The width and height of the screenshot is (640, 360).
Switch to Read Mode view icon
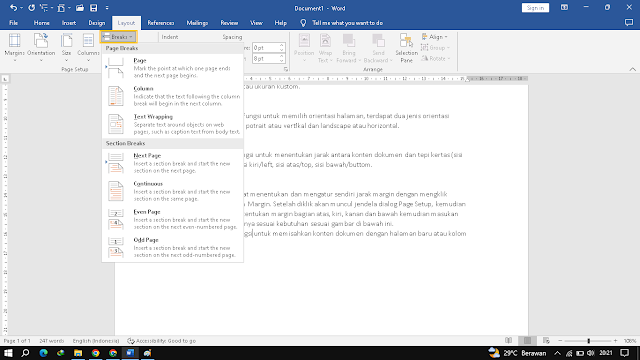(509, 340)
